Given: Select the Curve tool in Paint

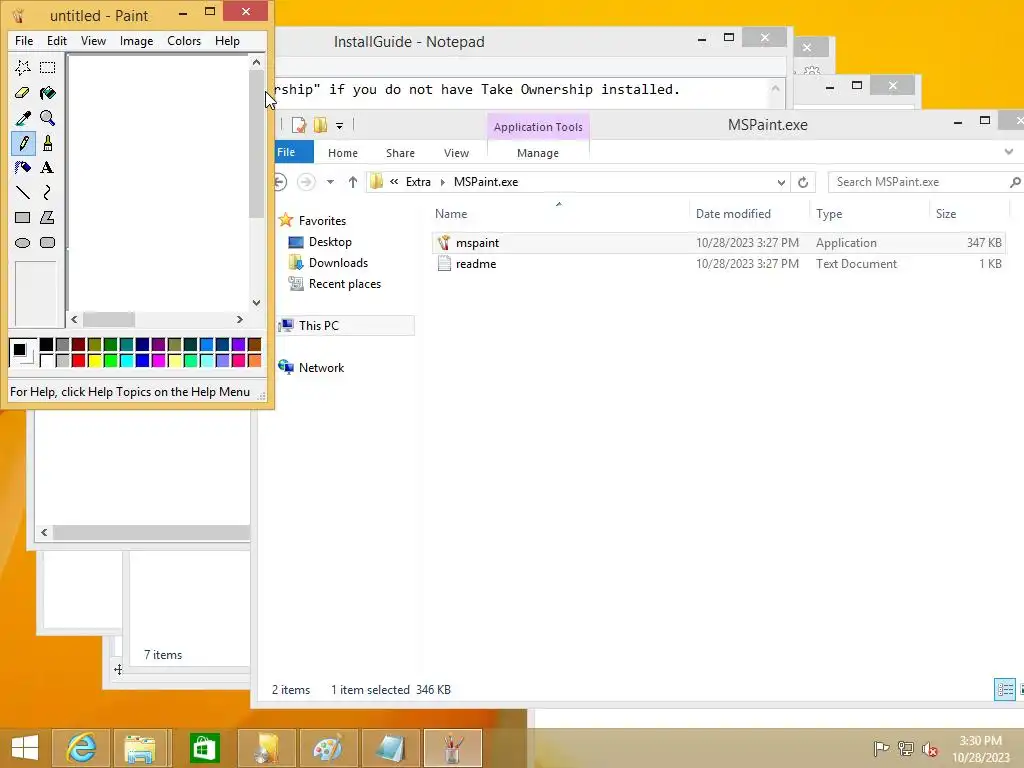Looking at the screenshot, I should [x=47, y=192].
